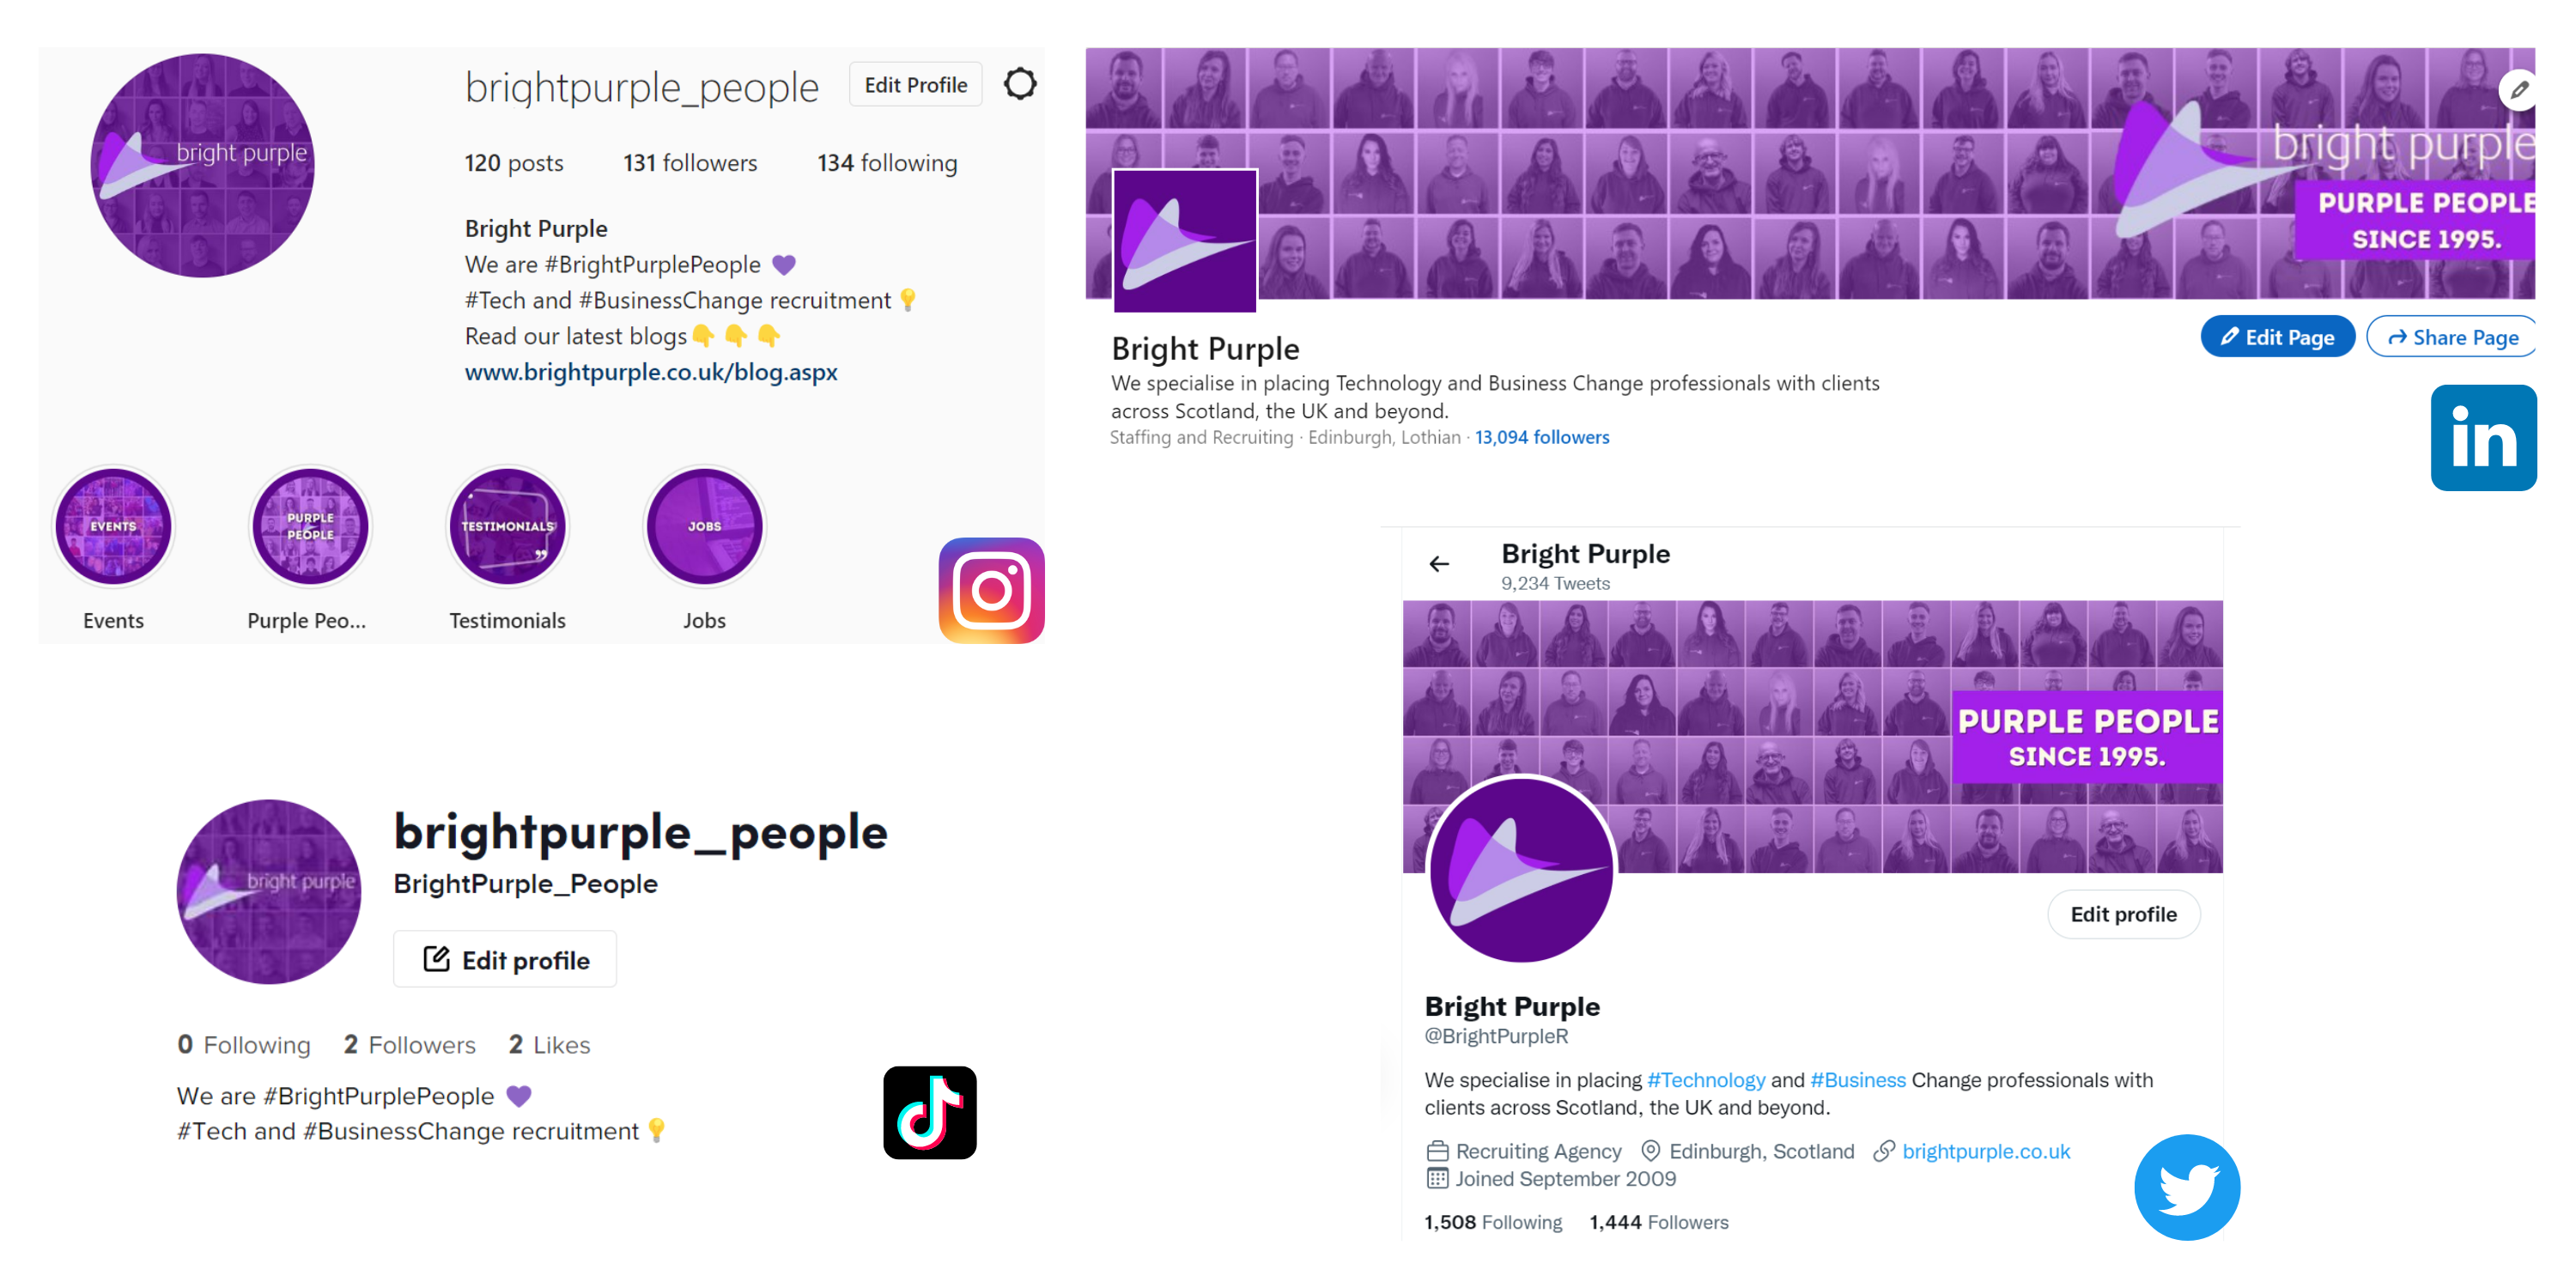Open the Jobs story highlight
Image resolution: width=2576 pixels, height=1288 pixels.
[x=704, y=526]
